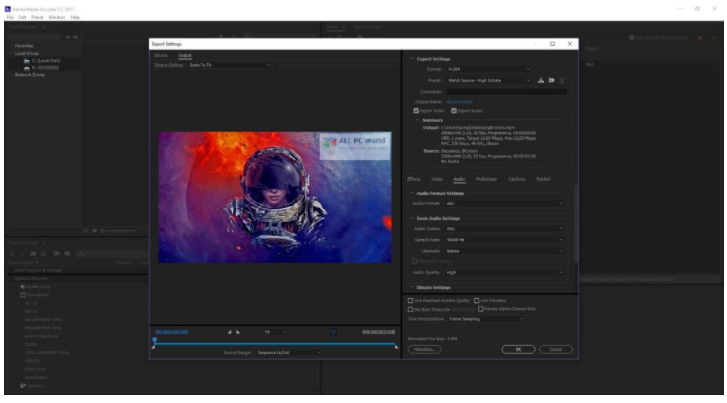Switch to the Multiplexer tab

pyautogui.click(x=486, y=179)
